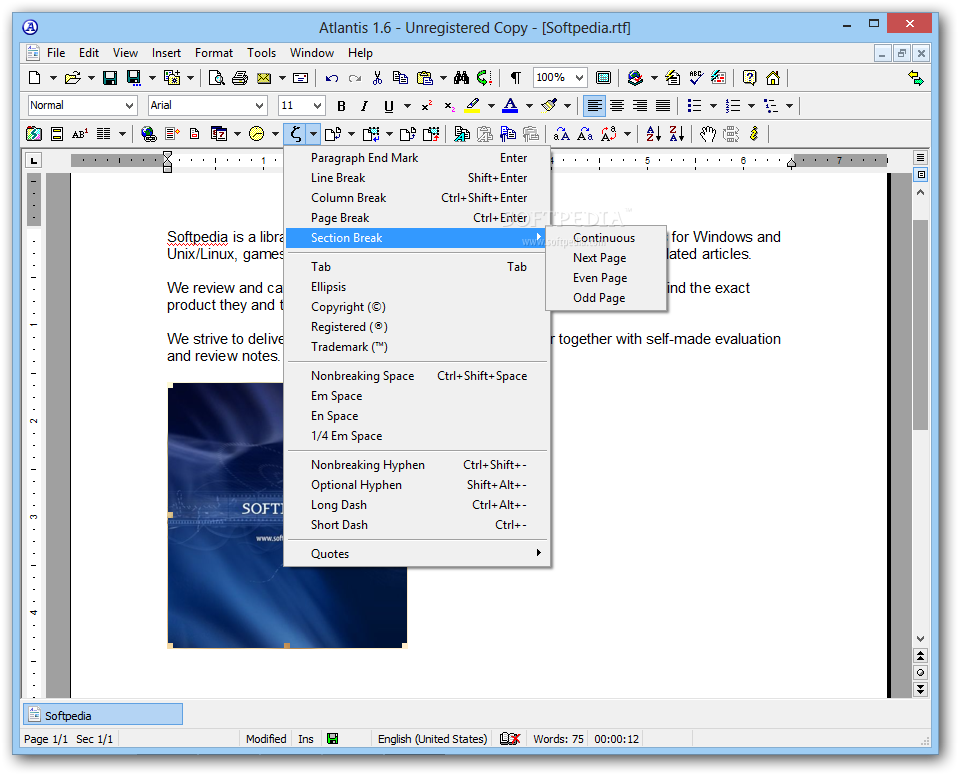Insert hyperlink globe icon
The width and height of the screenshot is (959, 775).
pos(149,133)
